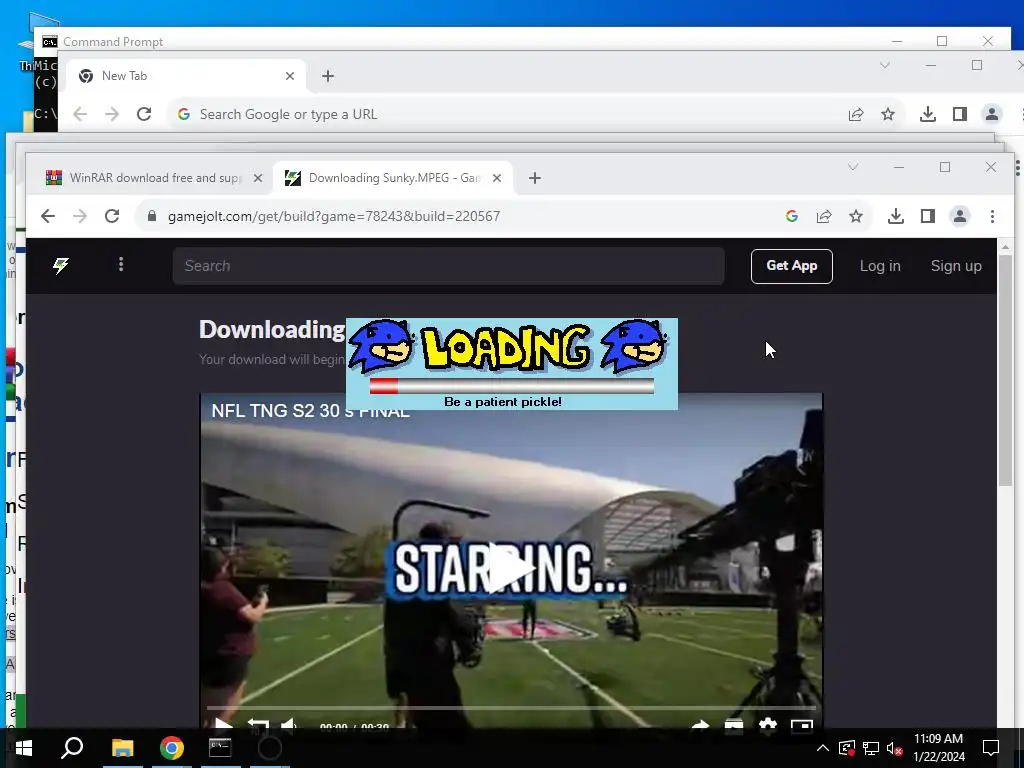
Task: Open File Explorer from the taskbar
Action: pos(122,748)
